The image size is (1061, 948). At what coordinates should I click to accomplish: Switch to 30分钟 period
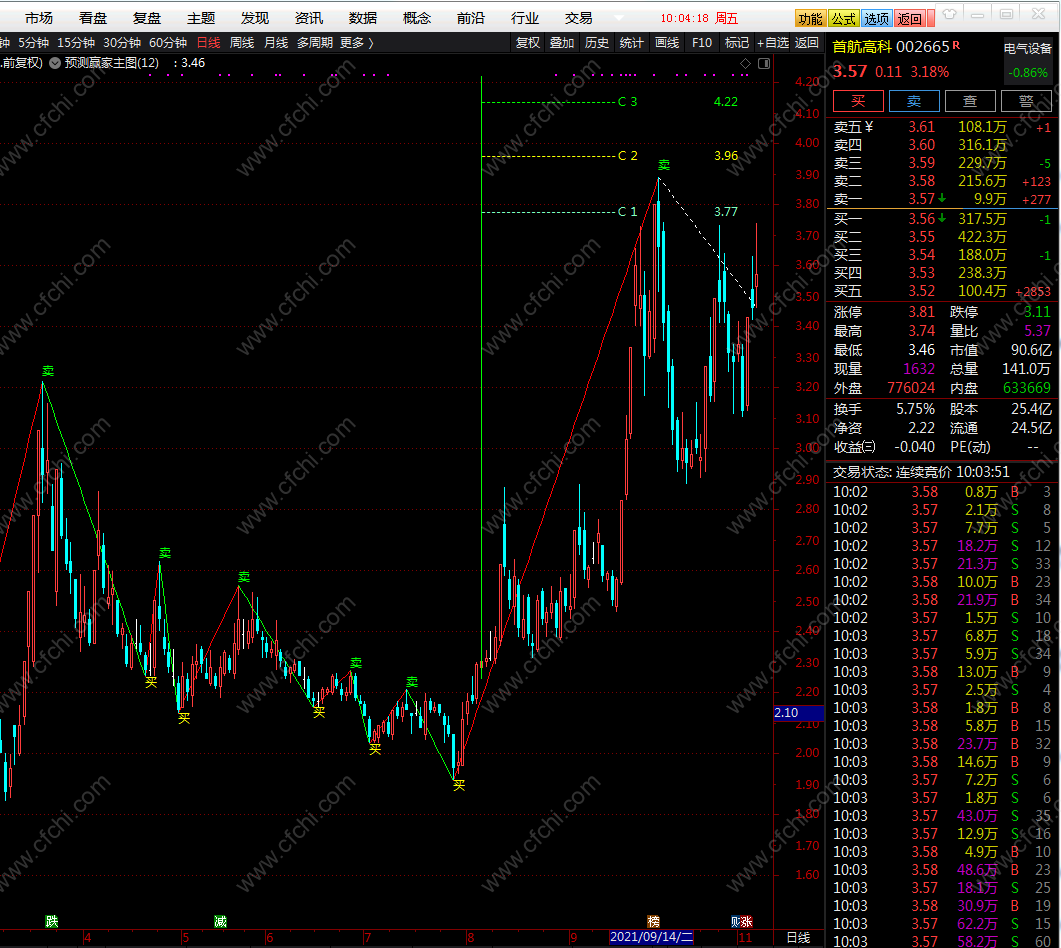[122, 43]
